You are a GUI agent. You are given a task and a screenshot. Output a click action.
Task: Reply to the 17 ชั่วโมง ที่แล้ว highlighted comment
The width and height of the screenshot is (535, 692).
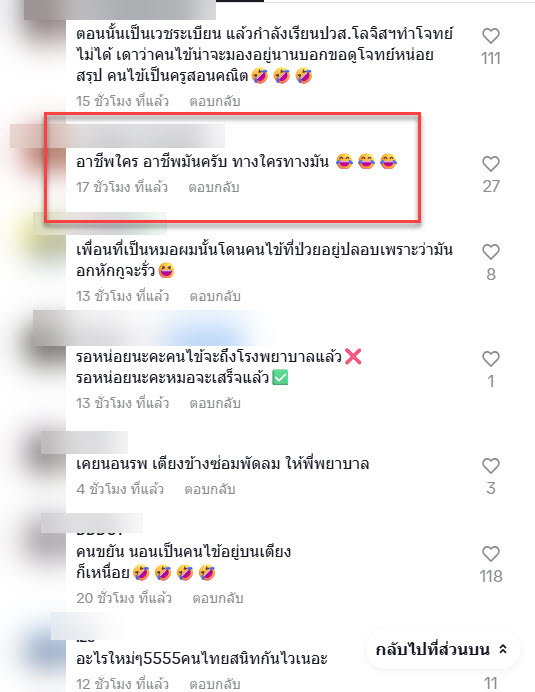click(214, 187)
